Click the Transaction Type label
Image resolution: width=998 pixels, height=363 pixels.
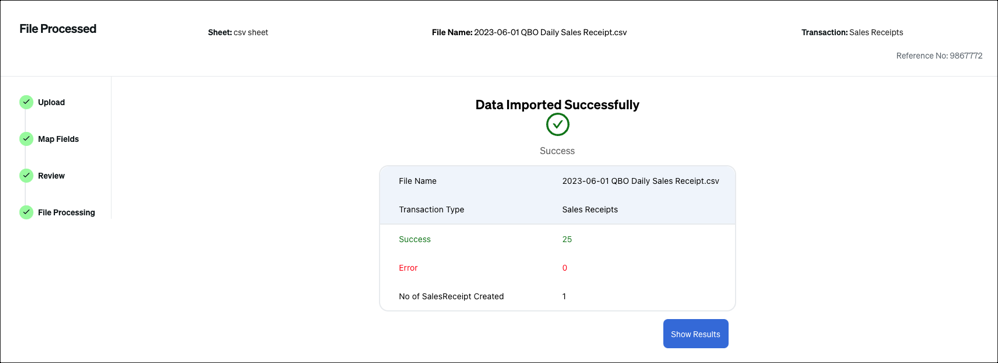click(x=432, y=210)
